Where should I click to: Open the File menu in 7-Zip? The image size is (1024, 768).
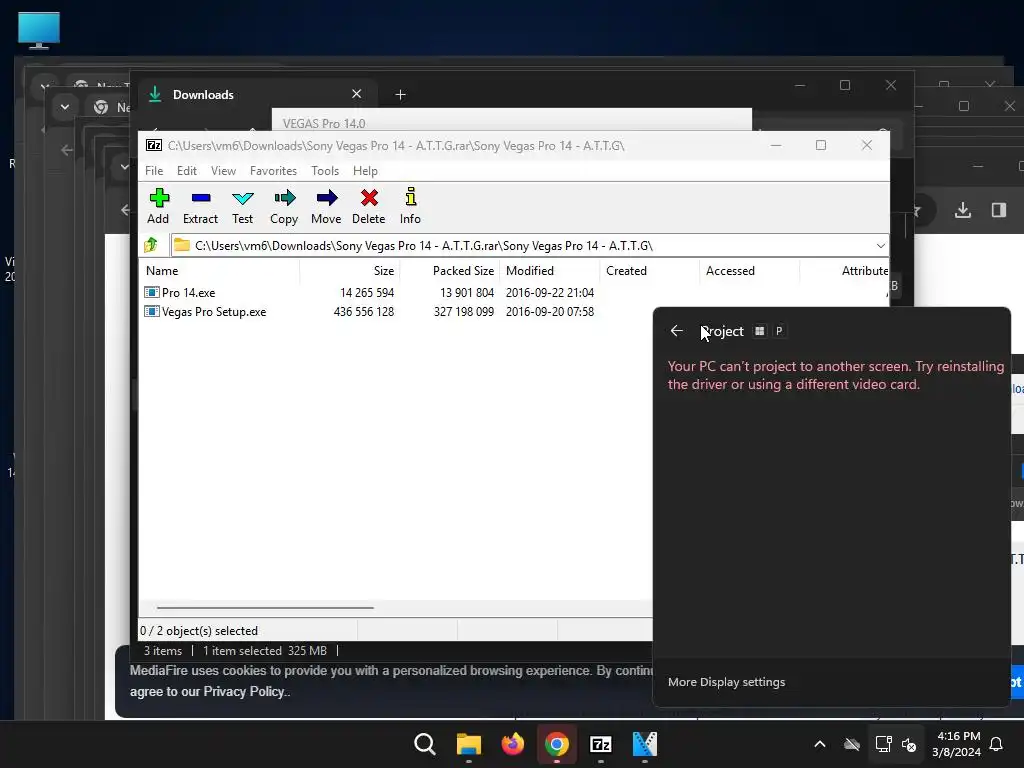pos(154,170)
